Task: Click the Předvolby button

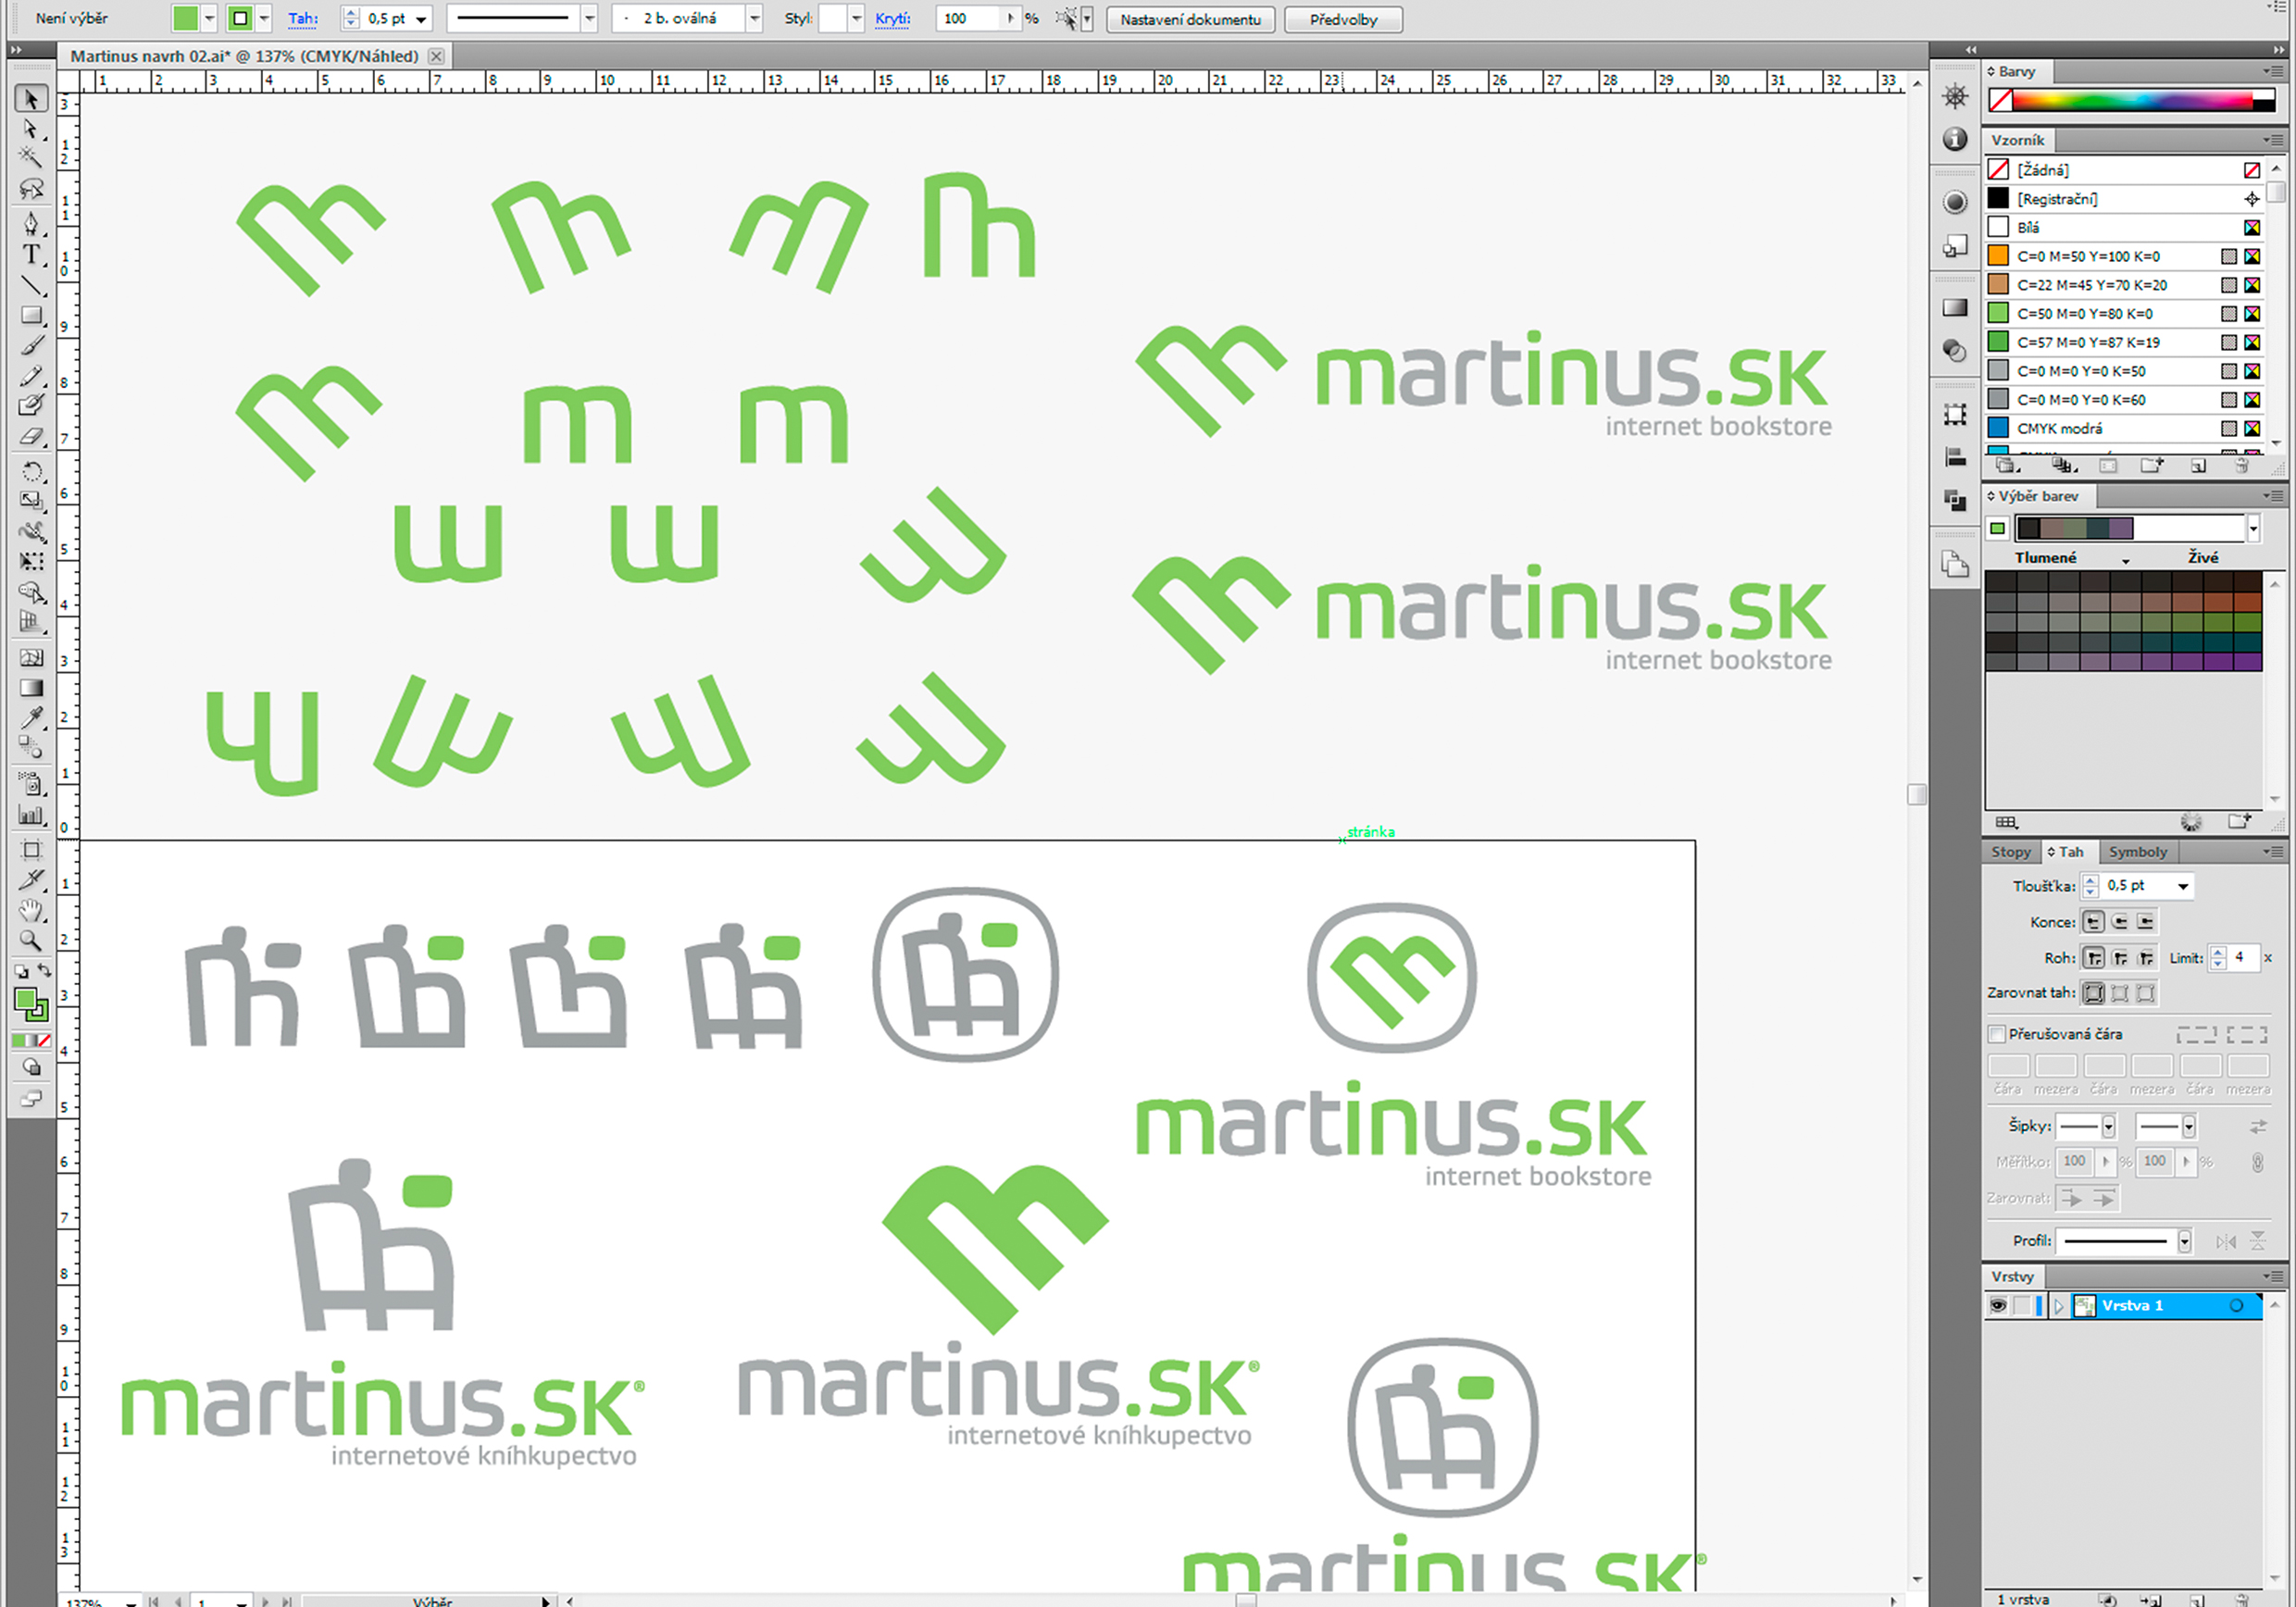Action: click(x=1342, y=19)
